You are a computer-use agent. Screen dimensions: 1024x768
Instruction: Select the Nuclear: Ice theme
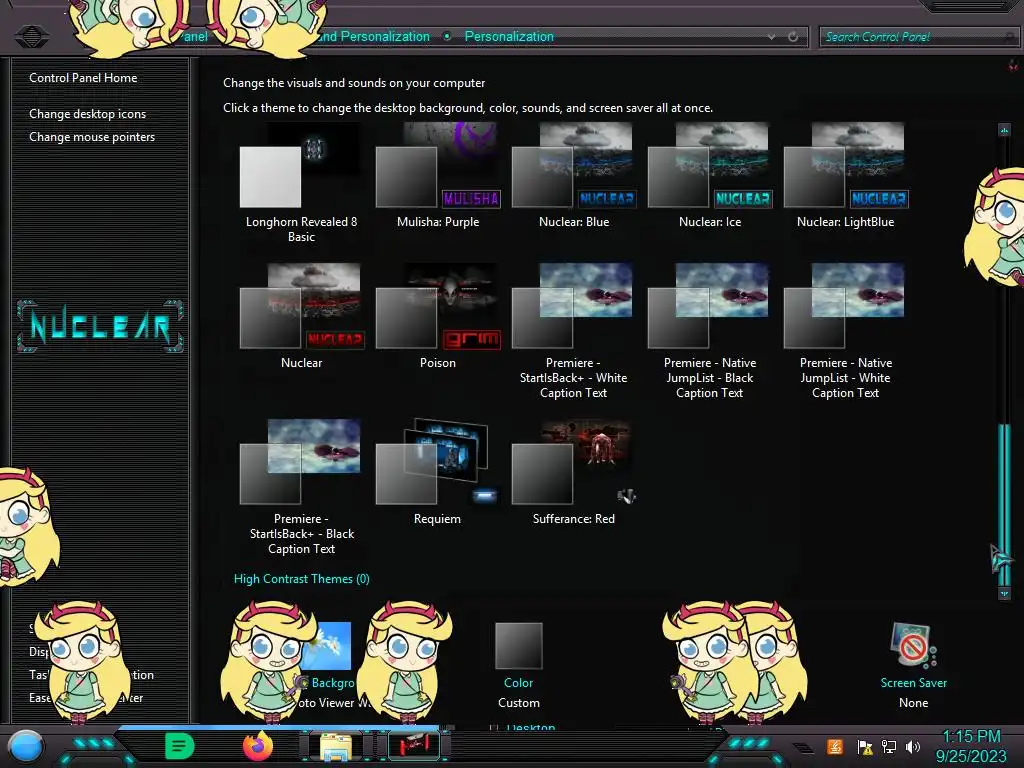tap(710, 176)
